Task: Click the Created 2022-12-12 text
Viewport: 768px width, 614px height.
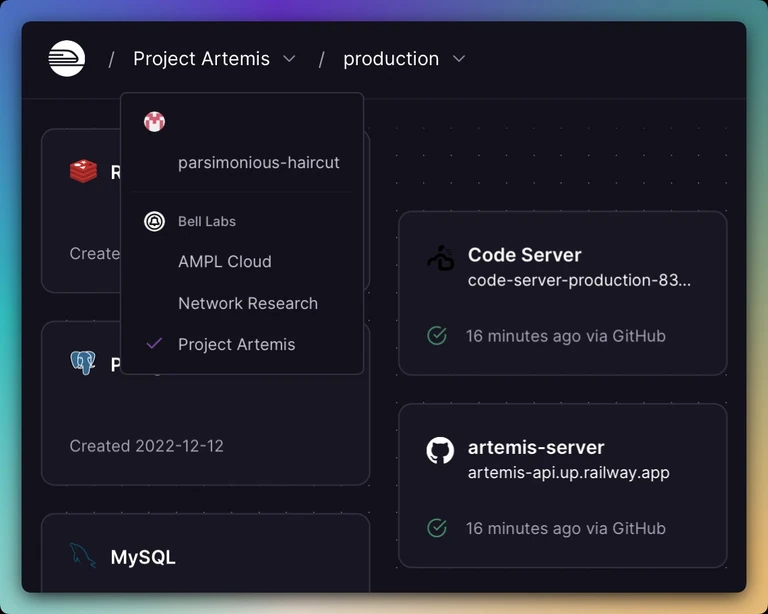Action: (146, 446)
